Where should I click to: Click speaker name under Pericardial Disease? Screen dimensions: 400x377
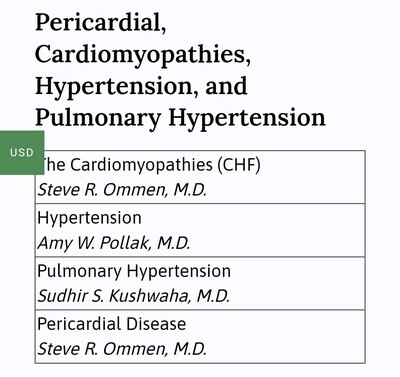point(122,349)
